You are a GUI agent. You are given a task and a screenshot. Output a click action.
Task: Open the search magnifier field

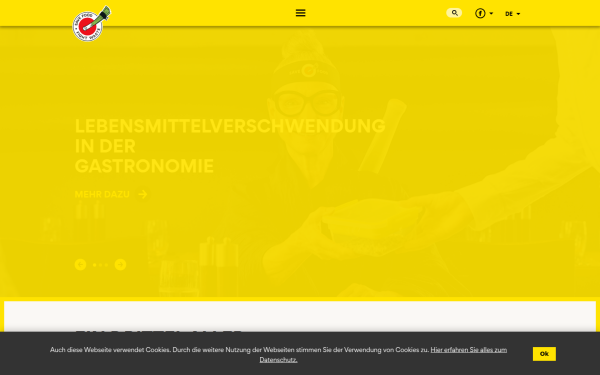454,13
